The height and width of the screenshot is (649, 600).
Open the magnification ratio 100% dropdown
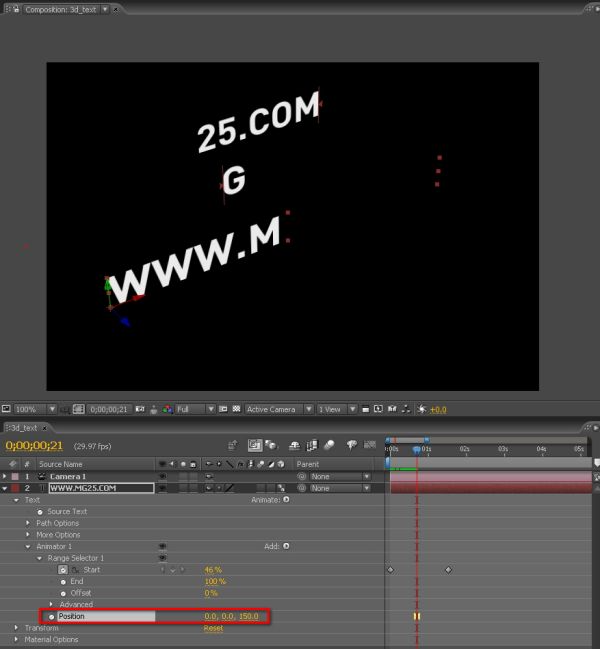[x=35, y=409]
